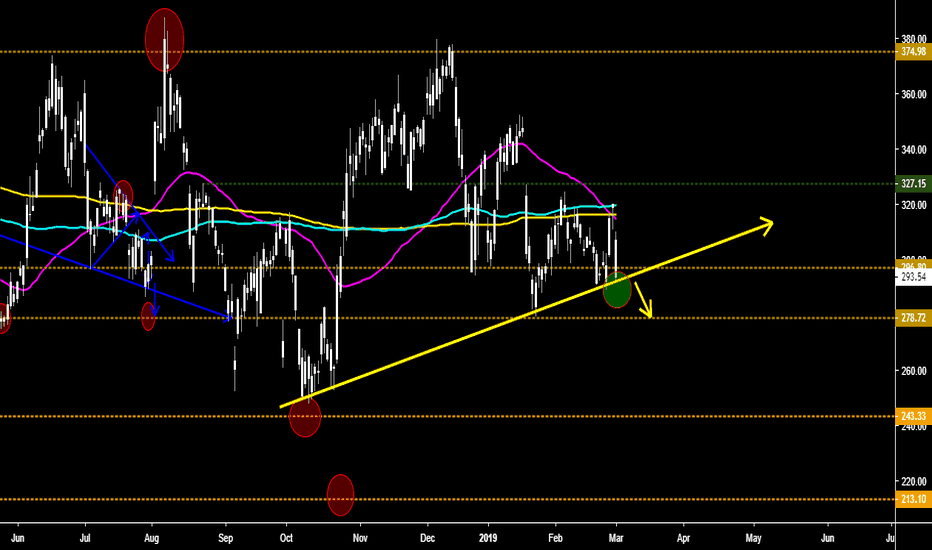Click the 374.98 price level label

coord(913,52)
